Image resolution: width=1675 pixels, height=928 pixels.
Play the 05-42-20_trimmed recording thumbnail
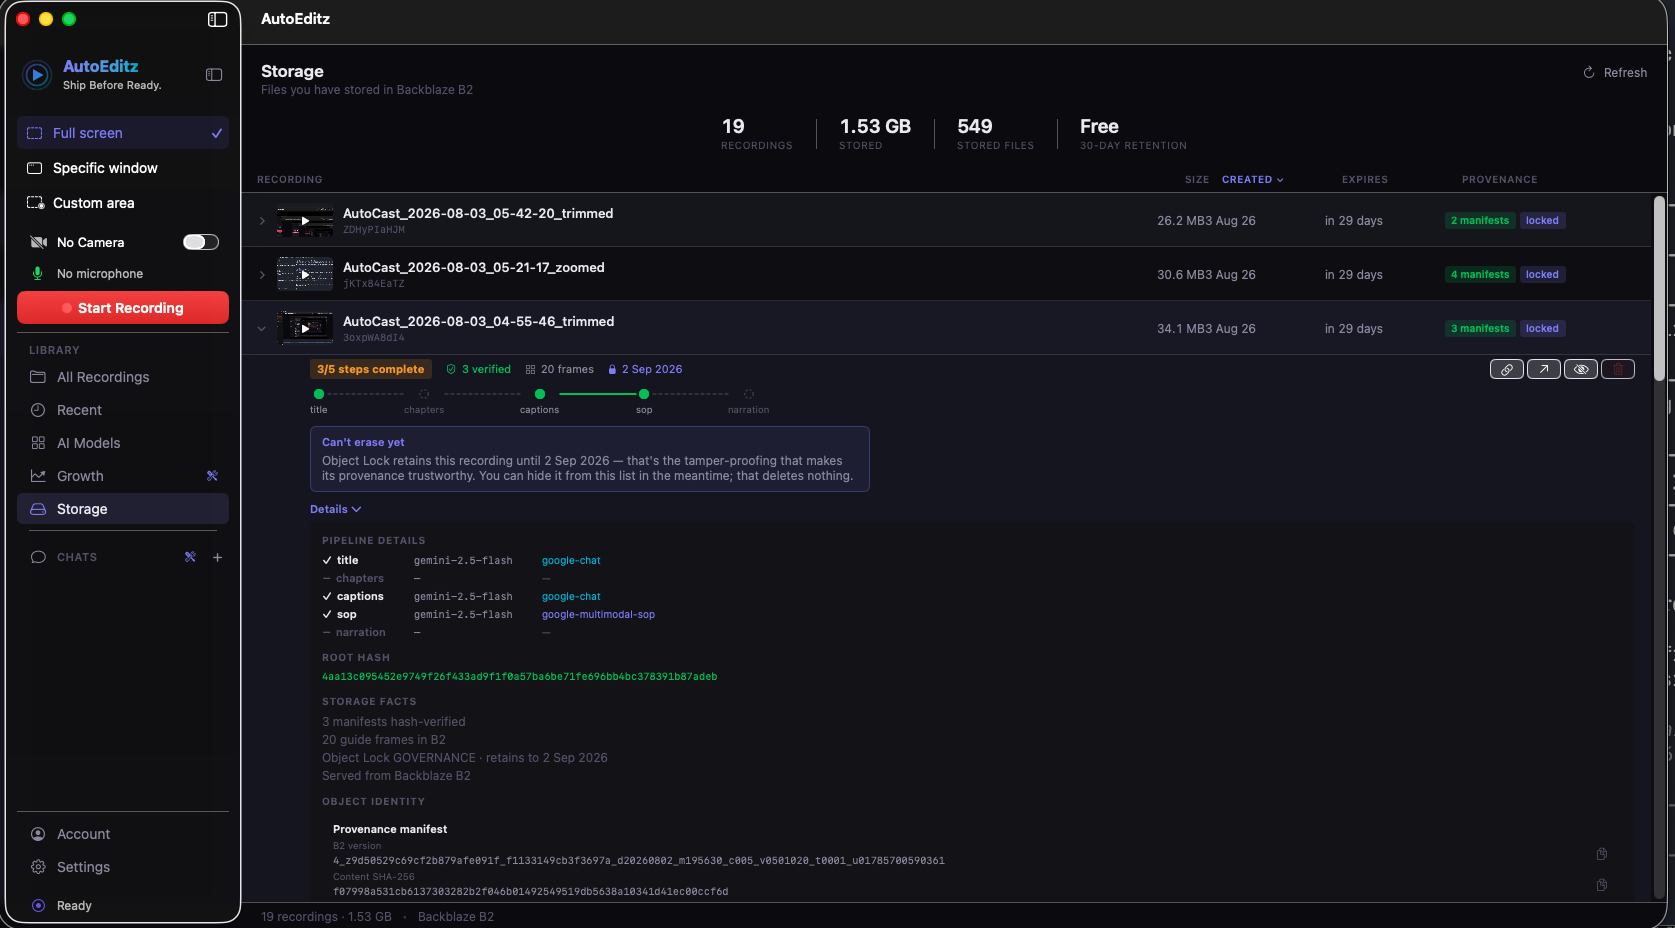305,221
